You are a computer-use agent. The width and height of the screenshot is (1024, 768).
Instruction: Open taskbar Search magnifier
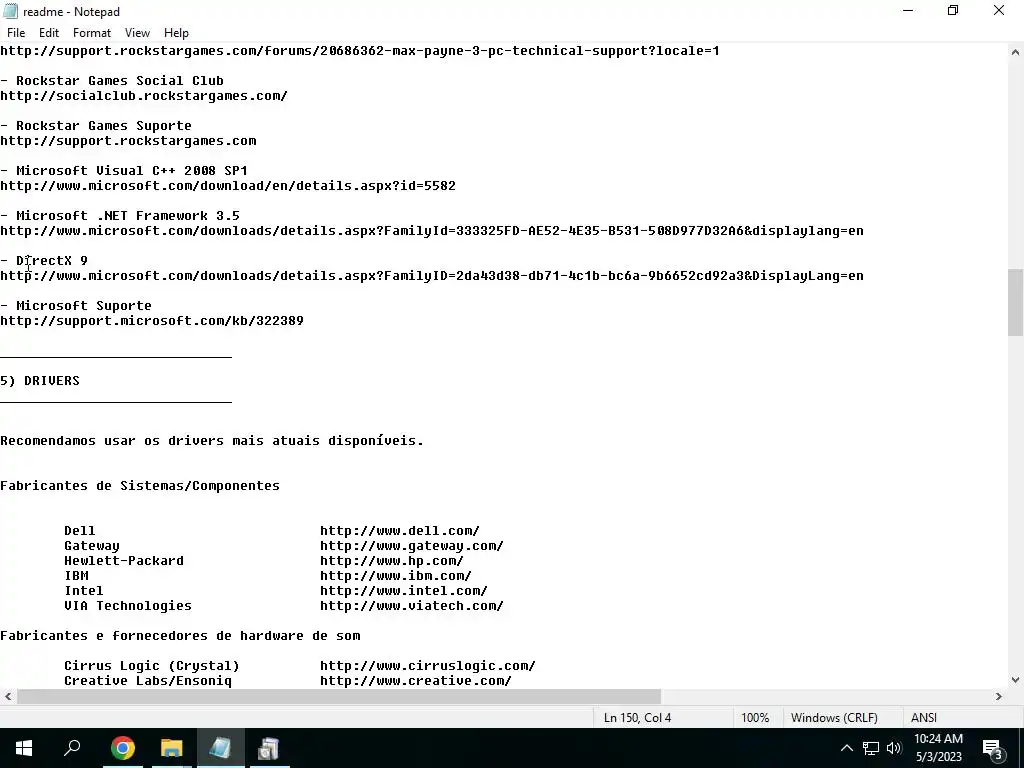coord(72,748)
